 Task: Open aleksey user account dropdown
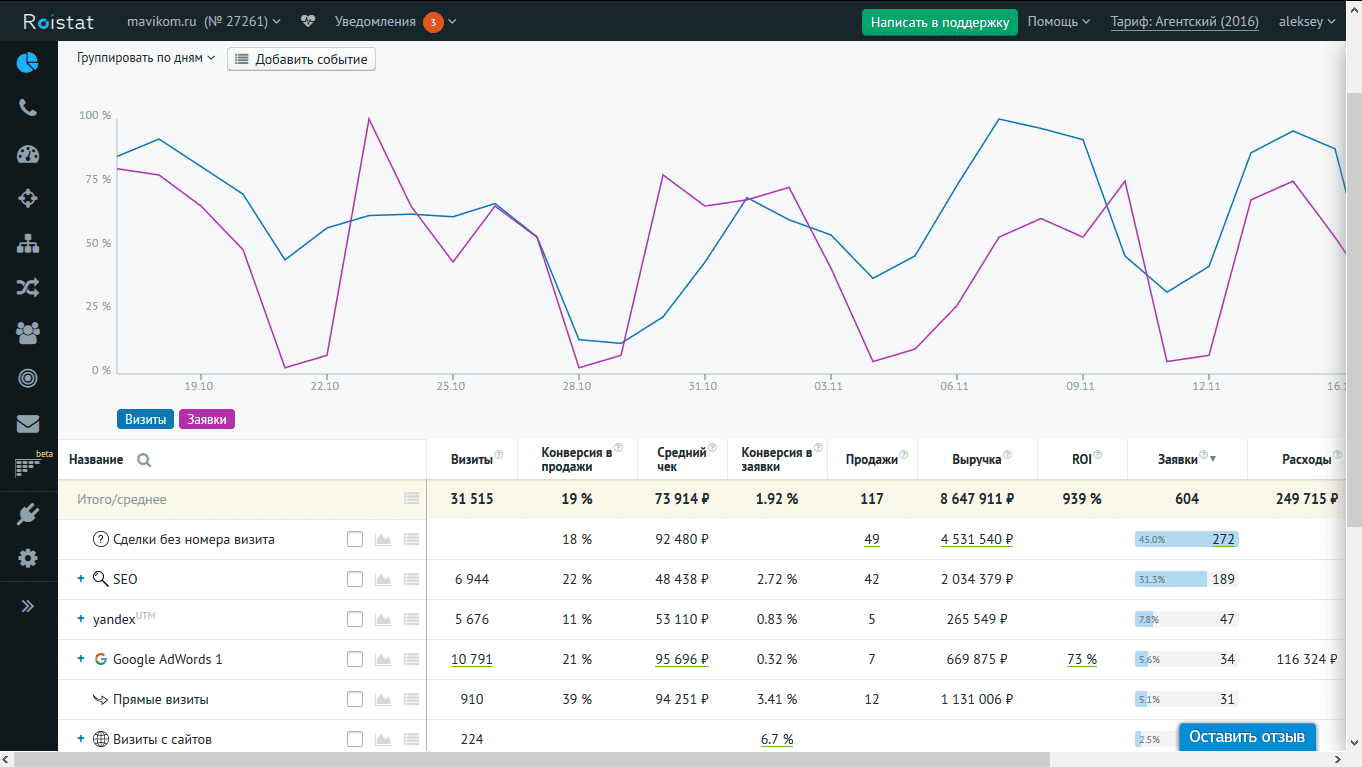(x=1307, y=21)
